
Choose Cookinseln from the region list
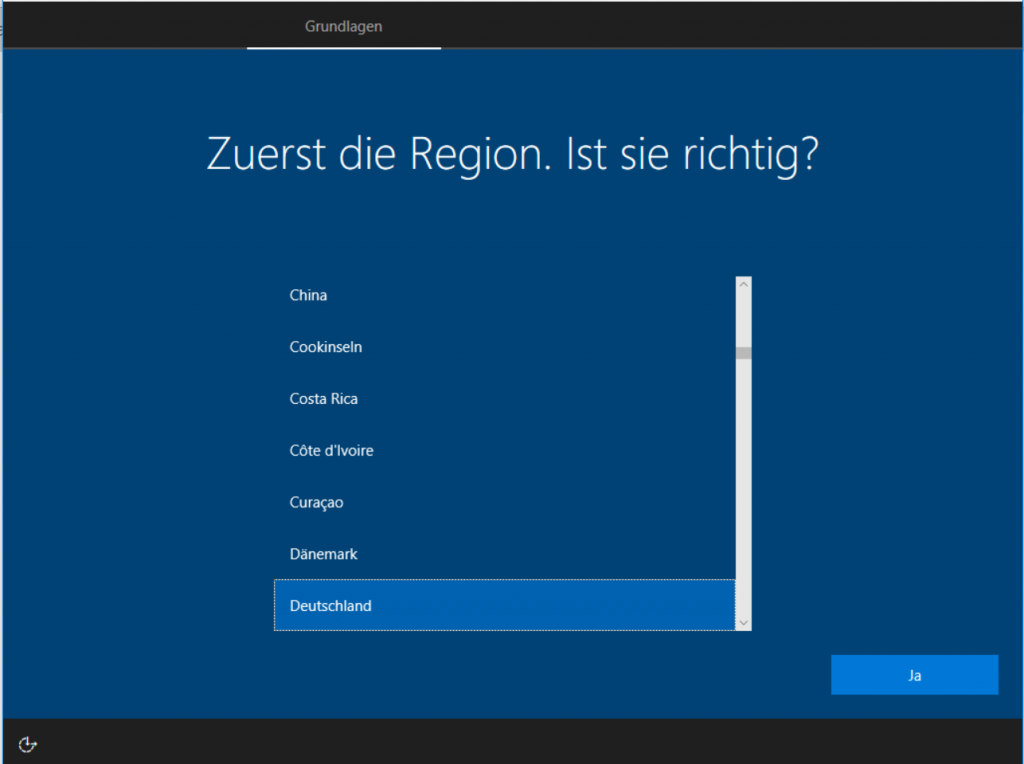(x=504, y=347)
